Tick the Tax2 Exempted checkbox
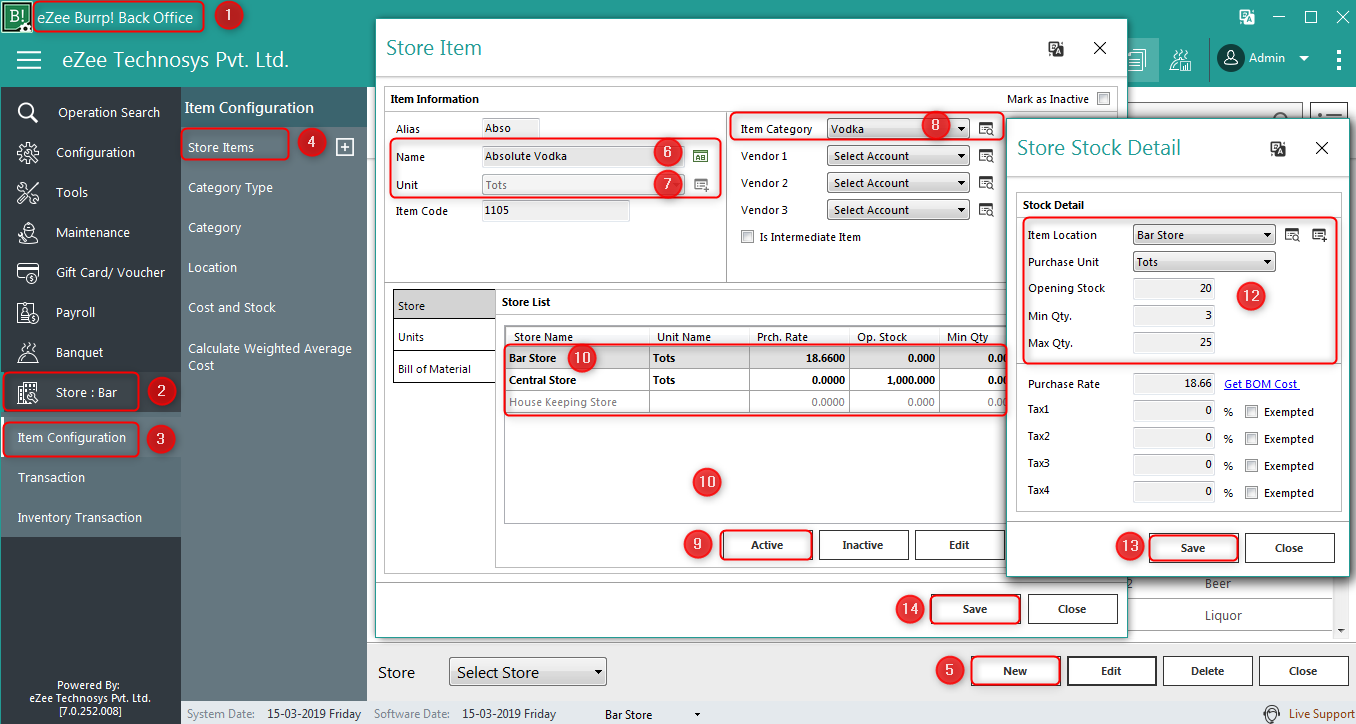1356x724 pixels. coord(1251,439)
